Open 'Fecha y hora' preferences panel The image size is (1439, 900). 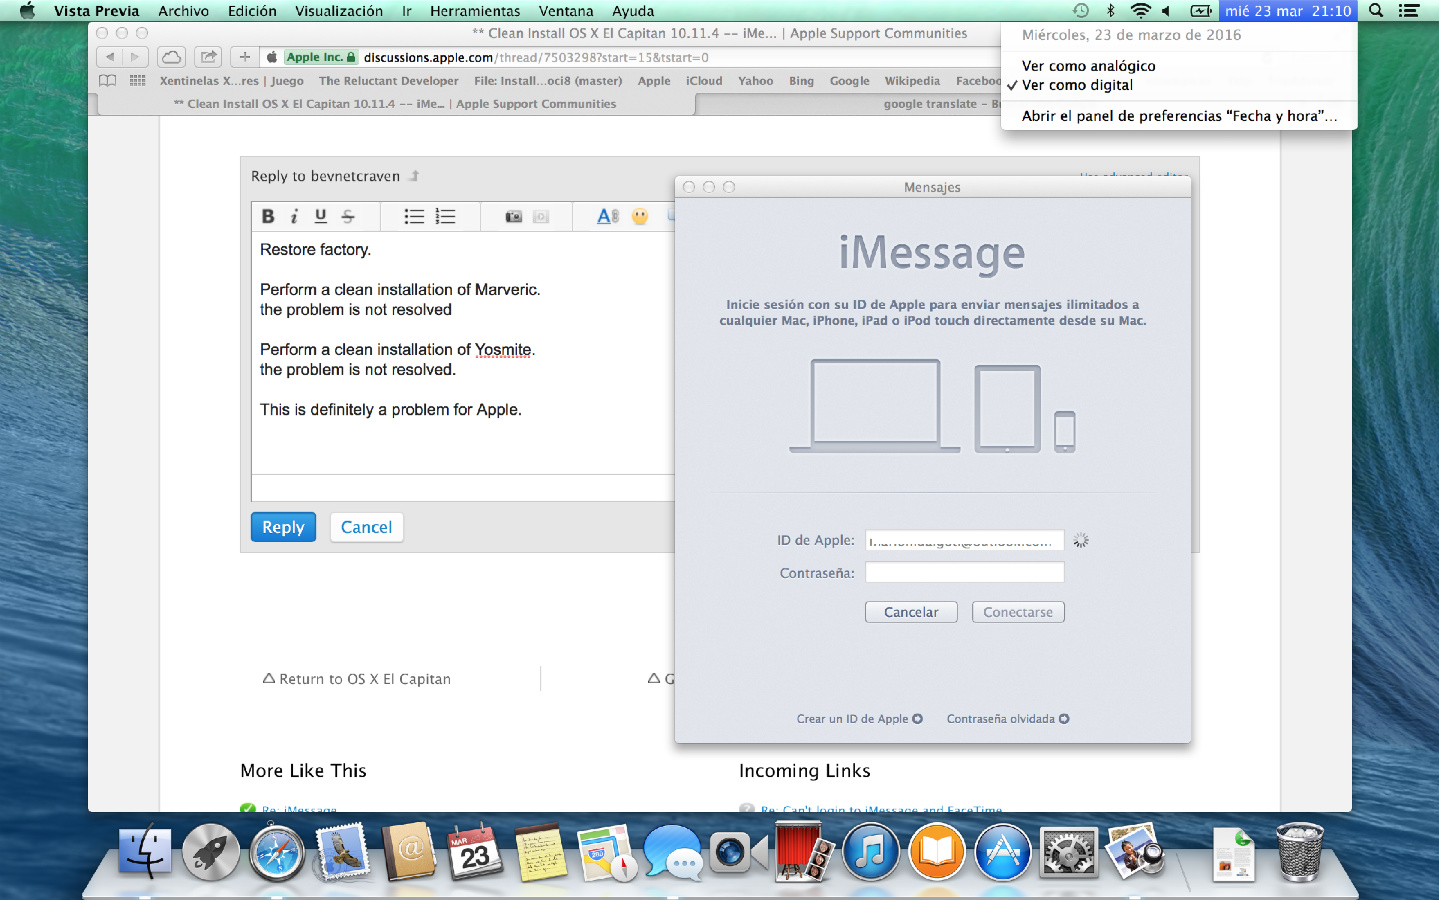click(1179, 116)
